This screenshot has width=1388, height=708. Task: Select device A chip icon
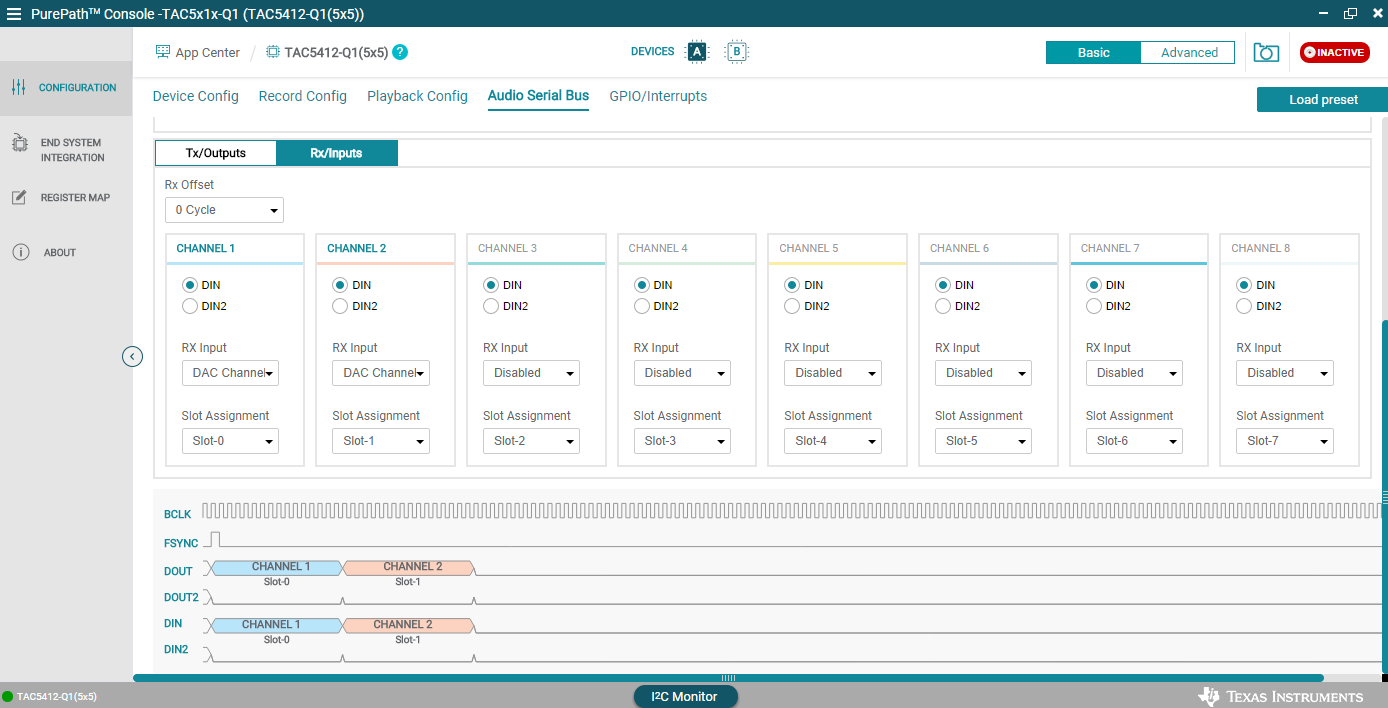tap(696, 52)
